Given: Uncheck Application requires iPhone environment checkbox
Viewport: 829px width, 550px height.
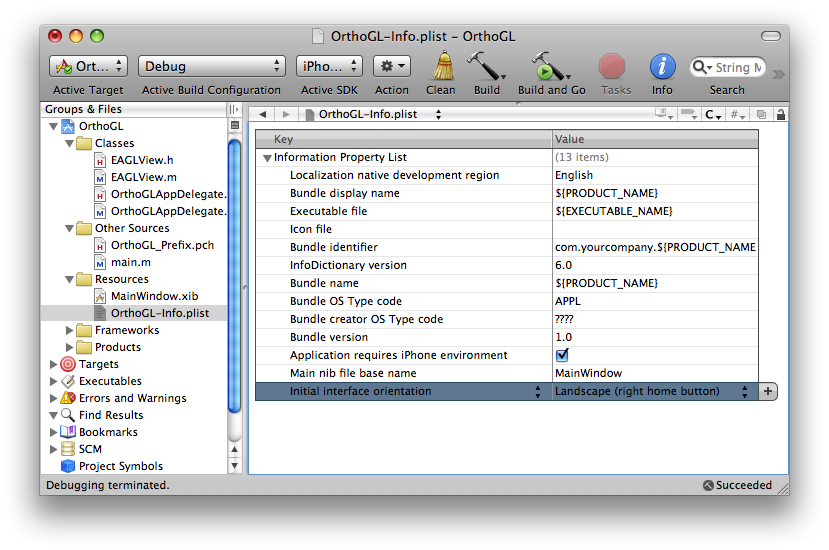Looking at the screenshot, I should pyautogui.click(x=562, y=355).
